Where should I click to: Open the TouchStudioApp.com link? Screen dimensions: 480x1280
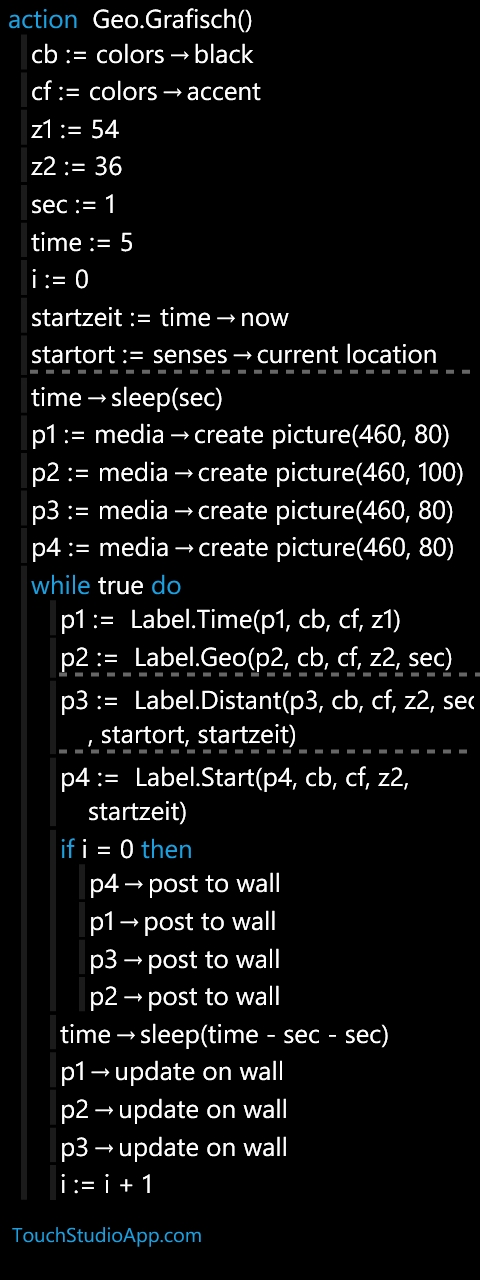107,1235
